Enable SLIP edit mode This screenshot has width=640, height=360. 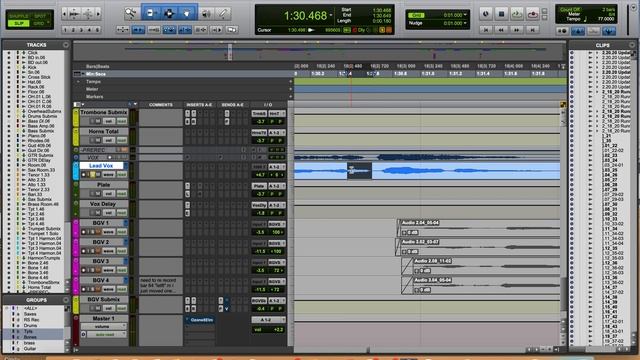coord(19,23)
